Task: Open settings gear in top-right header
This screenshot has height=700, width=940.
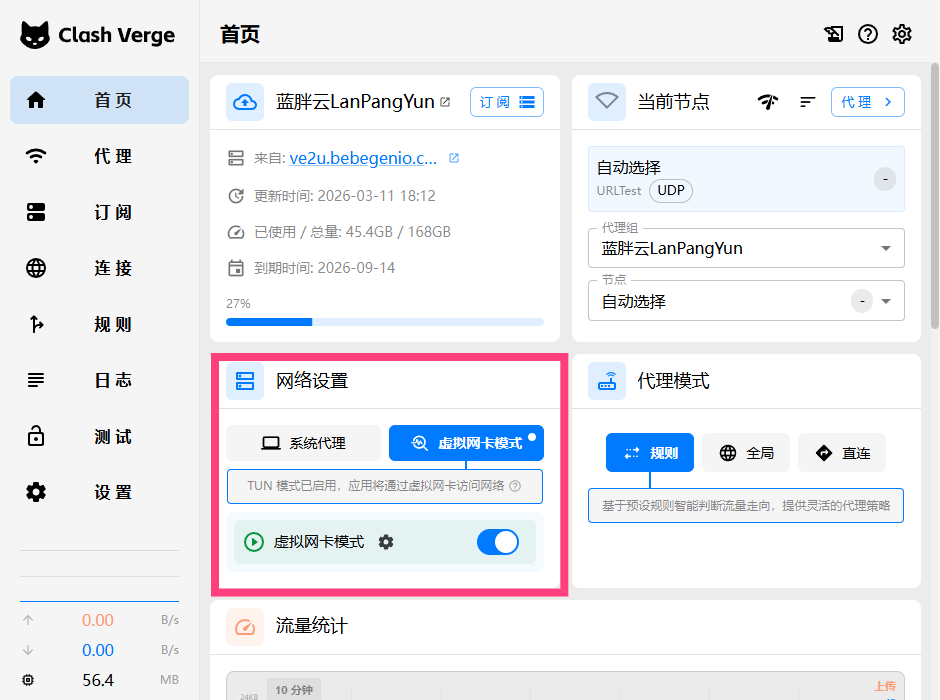Action: click(x=902, y=34)
